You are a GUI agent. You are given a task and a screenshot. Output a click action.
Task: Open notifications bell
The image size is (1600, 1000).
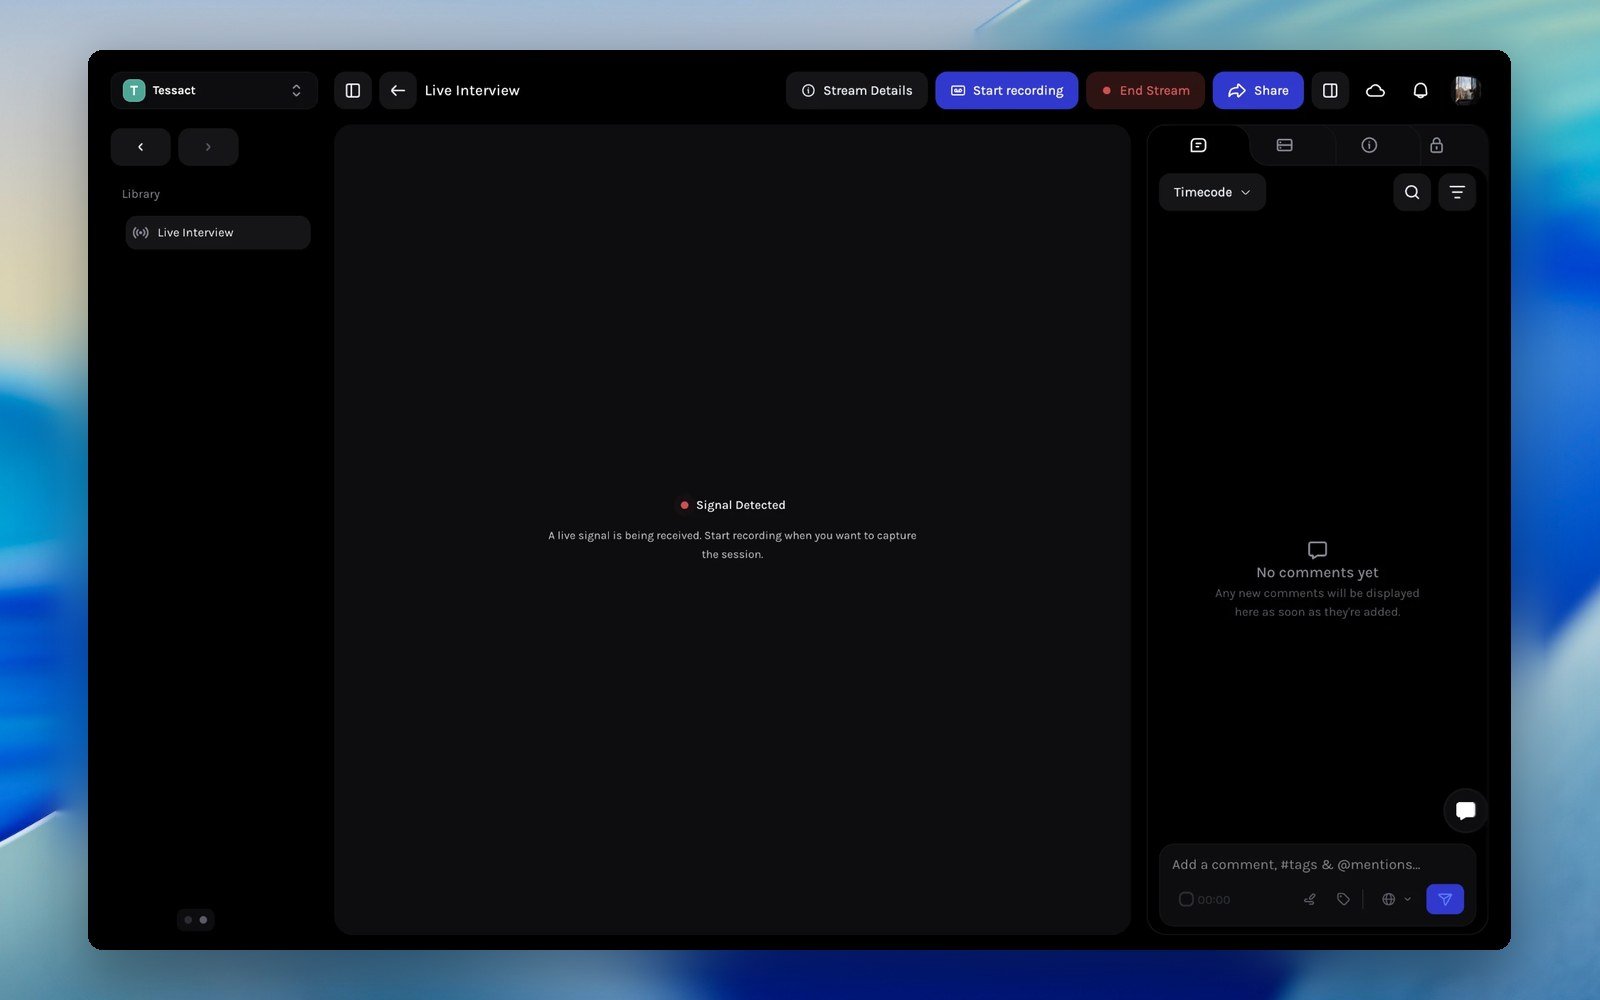1420,90
